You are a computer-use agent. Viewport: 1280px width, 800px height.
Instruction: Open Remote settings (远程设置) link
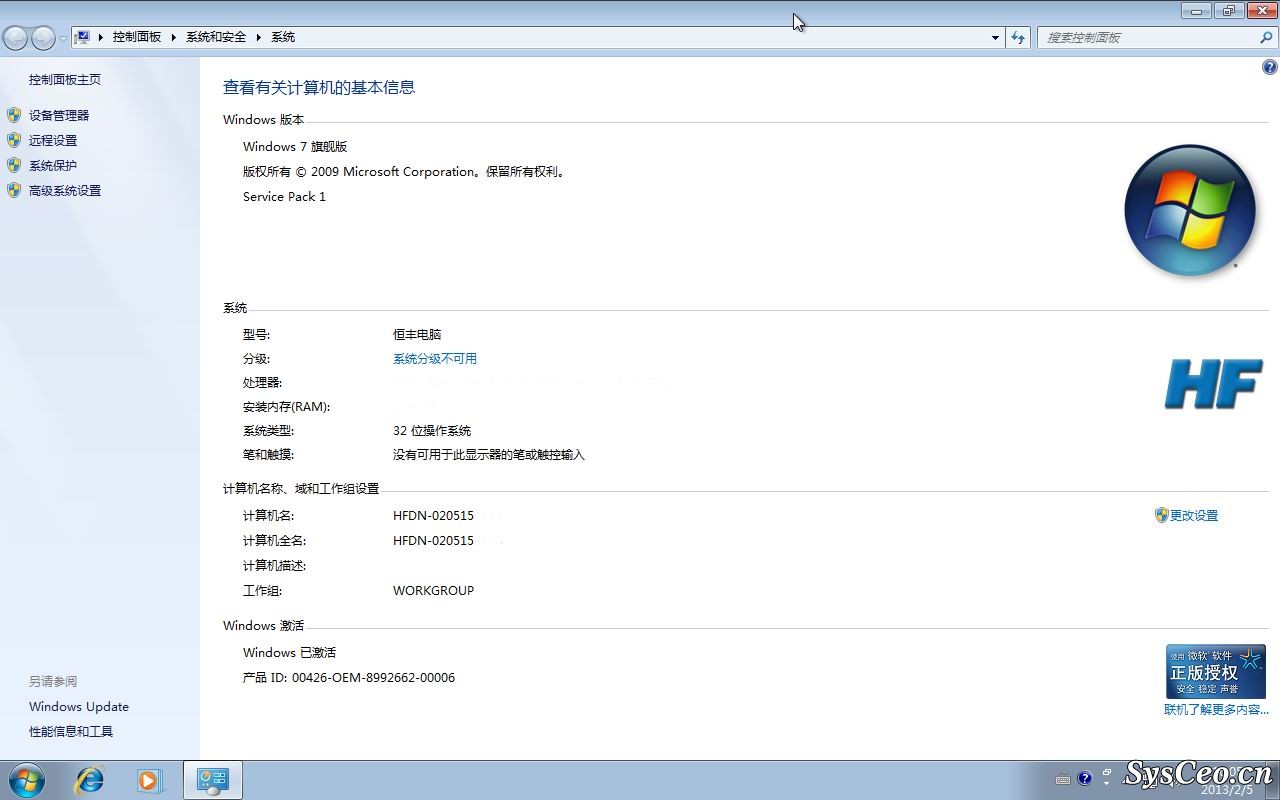(x=53, y=141)
